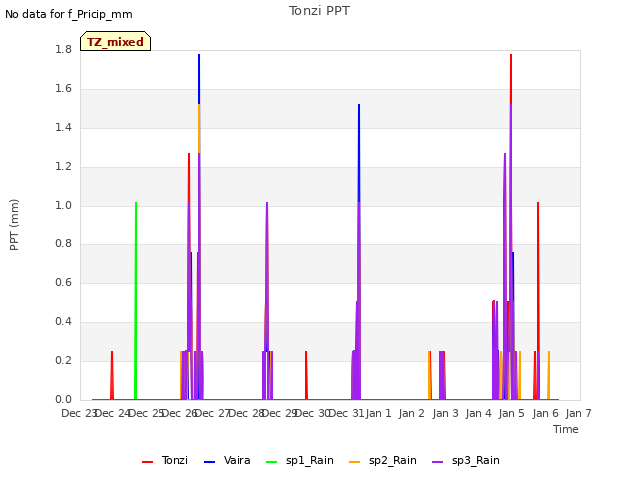Click the 1.0 y-axis tick label
This screenshot has width=640, height=480.
point(63,205)
